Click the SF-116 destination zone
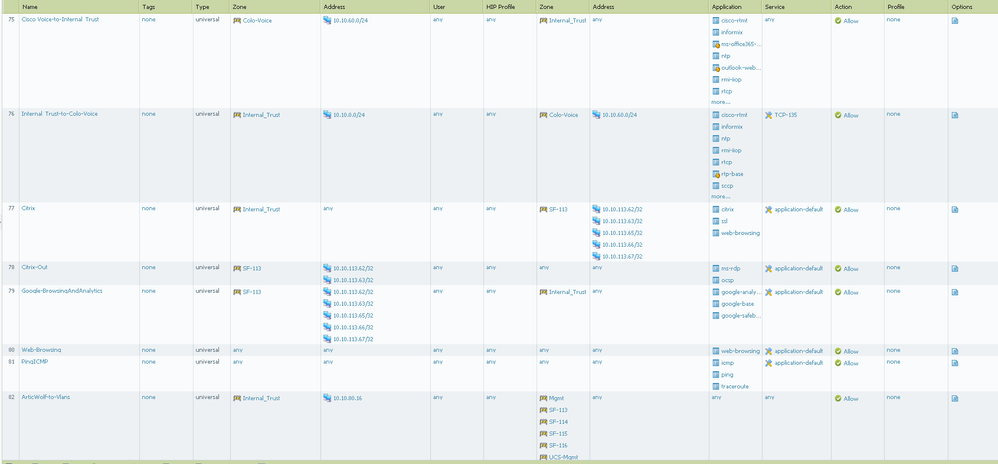Viewport: 998px width, 464px height. [558, 445]
